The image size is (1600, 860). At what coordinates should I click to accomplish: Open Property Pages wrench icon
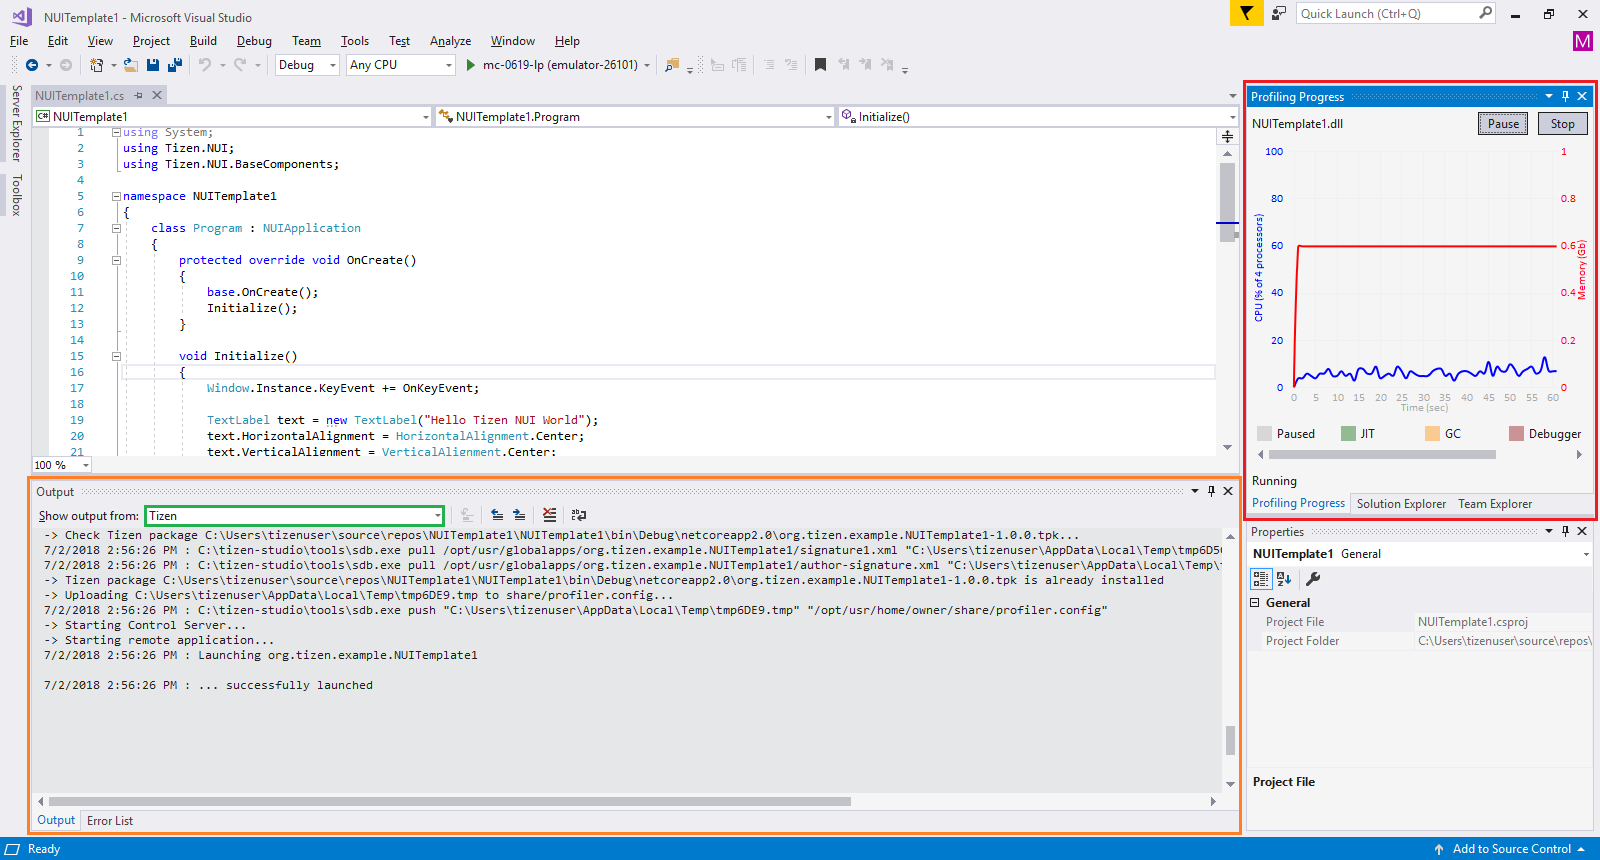(1313, 579)
